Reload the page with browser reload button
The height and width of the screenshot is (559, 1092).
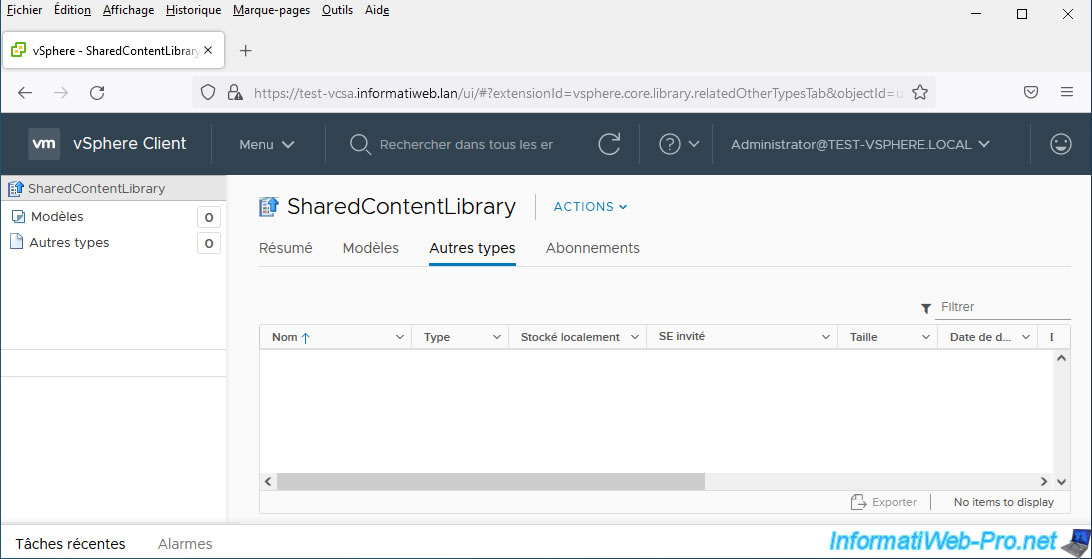[97, 92]
